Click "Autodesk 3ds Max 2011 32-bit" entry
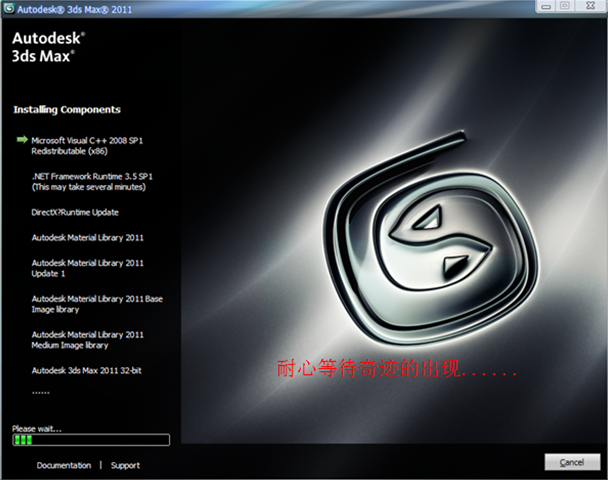The width and height of the screenshot is (608, 480). click(x=86, y=371)
